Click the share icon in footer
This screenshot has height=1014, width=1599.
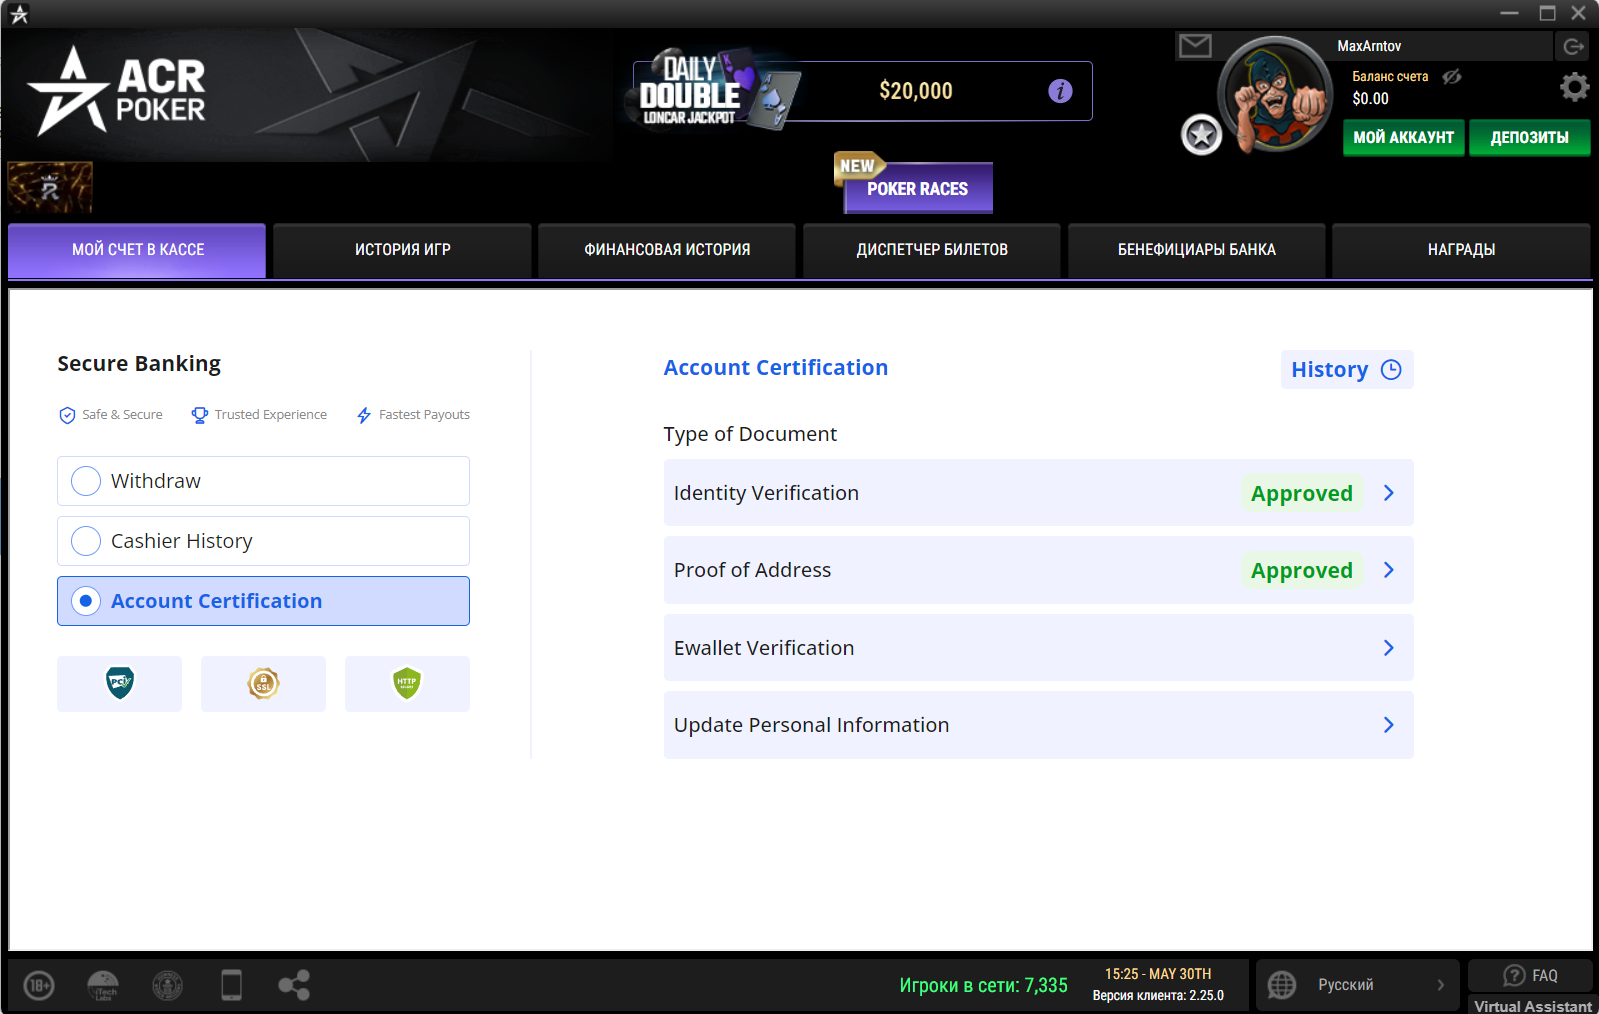tap(294, 985)
